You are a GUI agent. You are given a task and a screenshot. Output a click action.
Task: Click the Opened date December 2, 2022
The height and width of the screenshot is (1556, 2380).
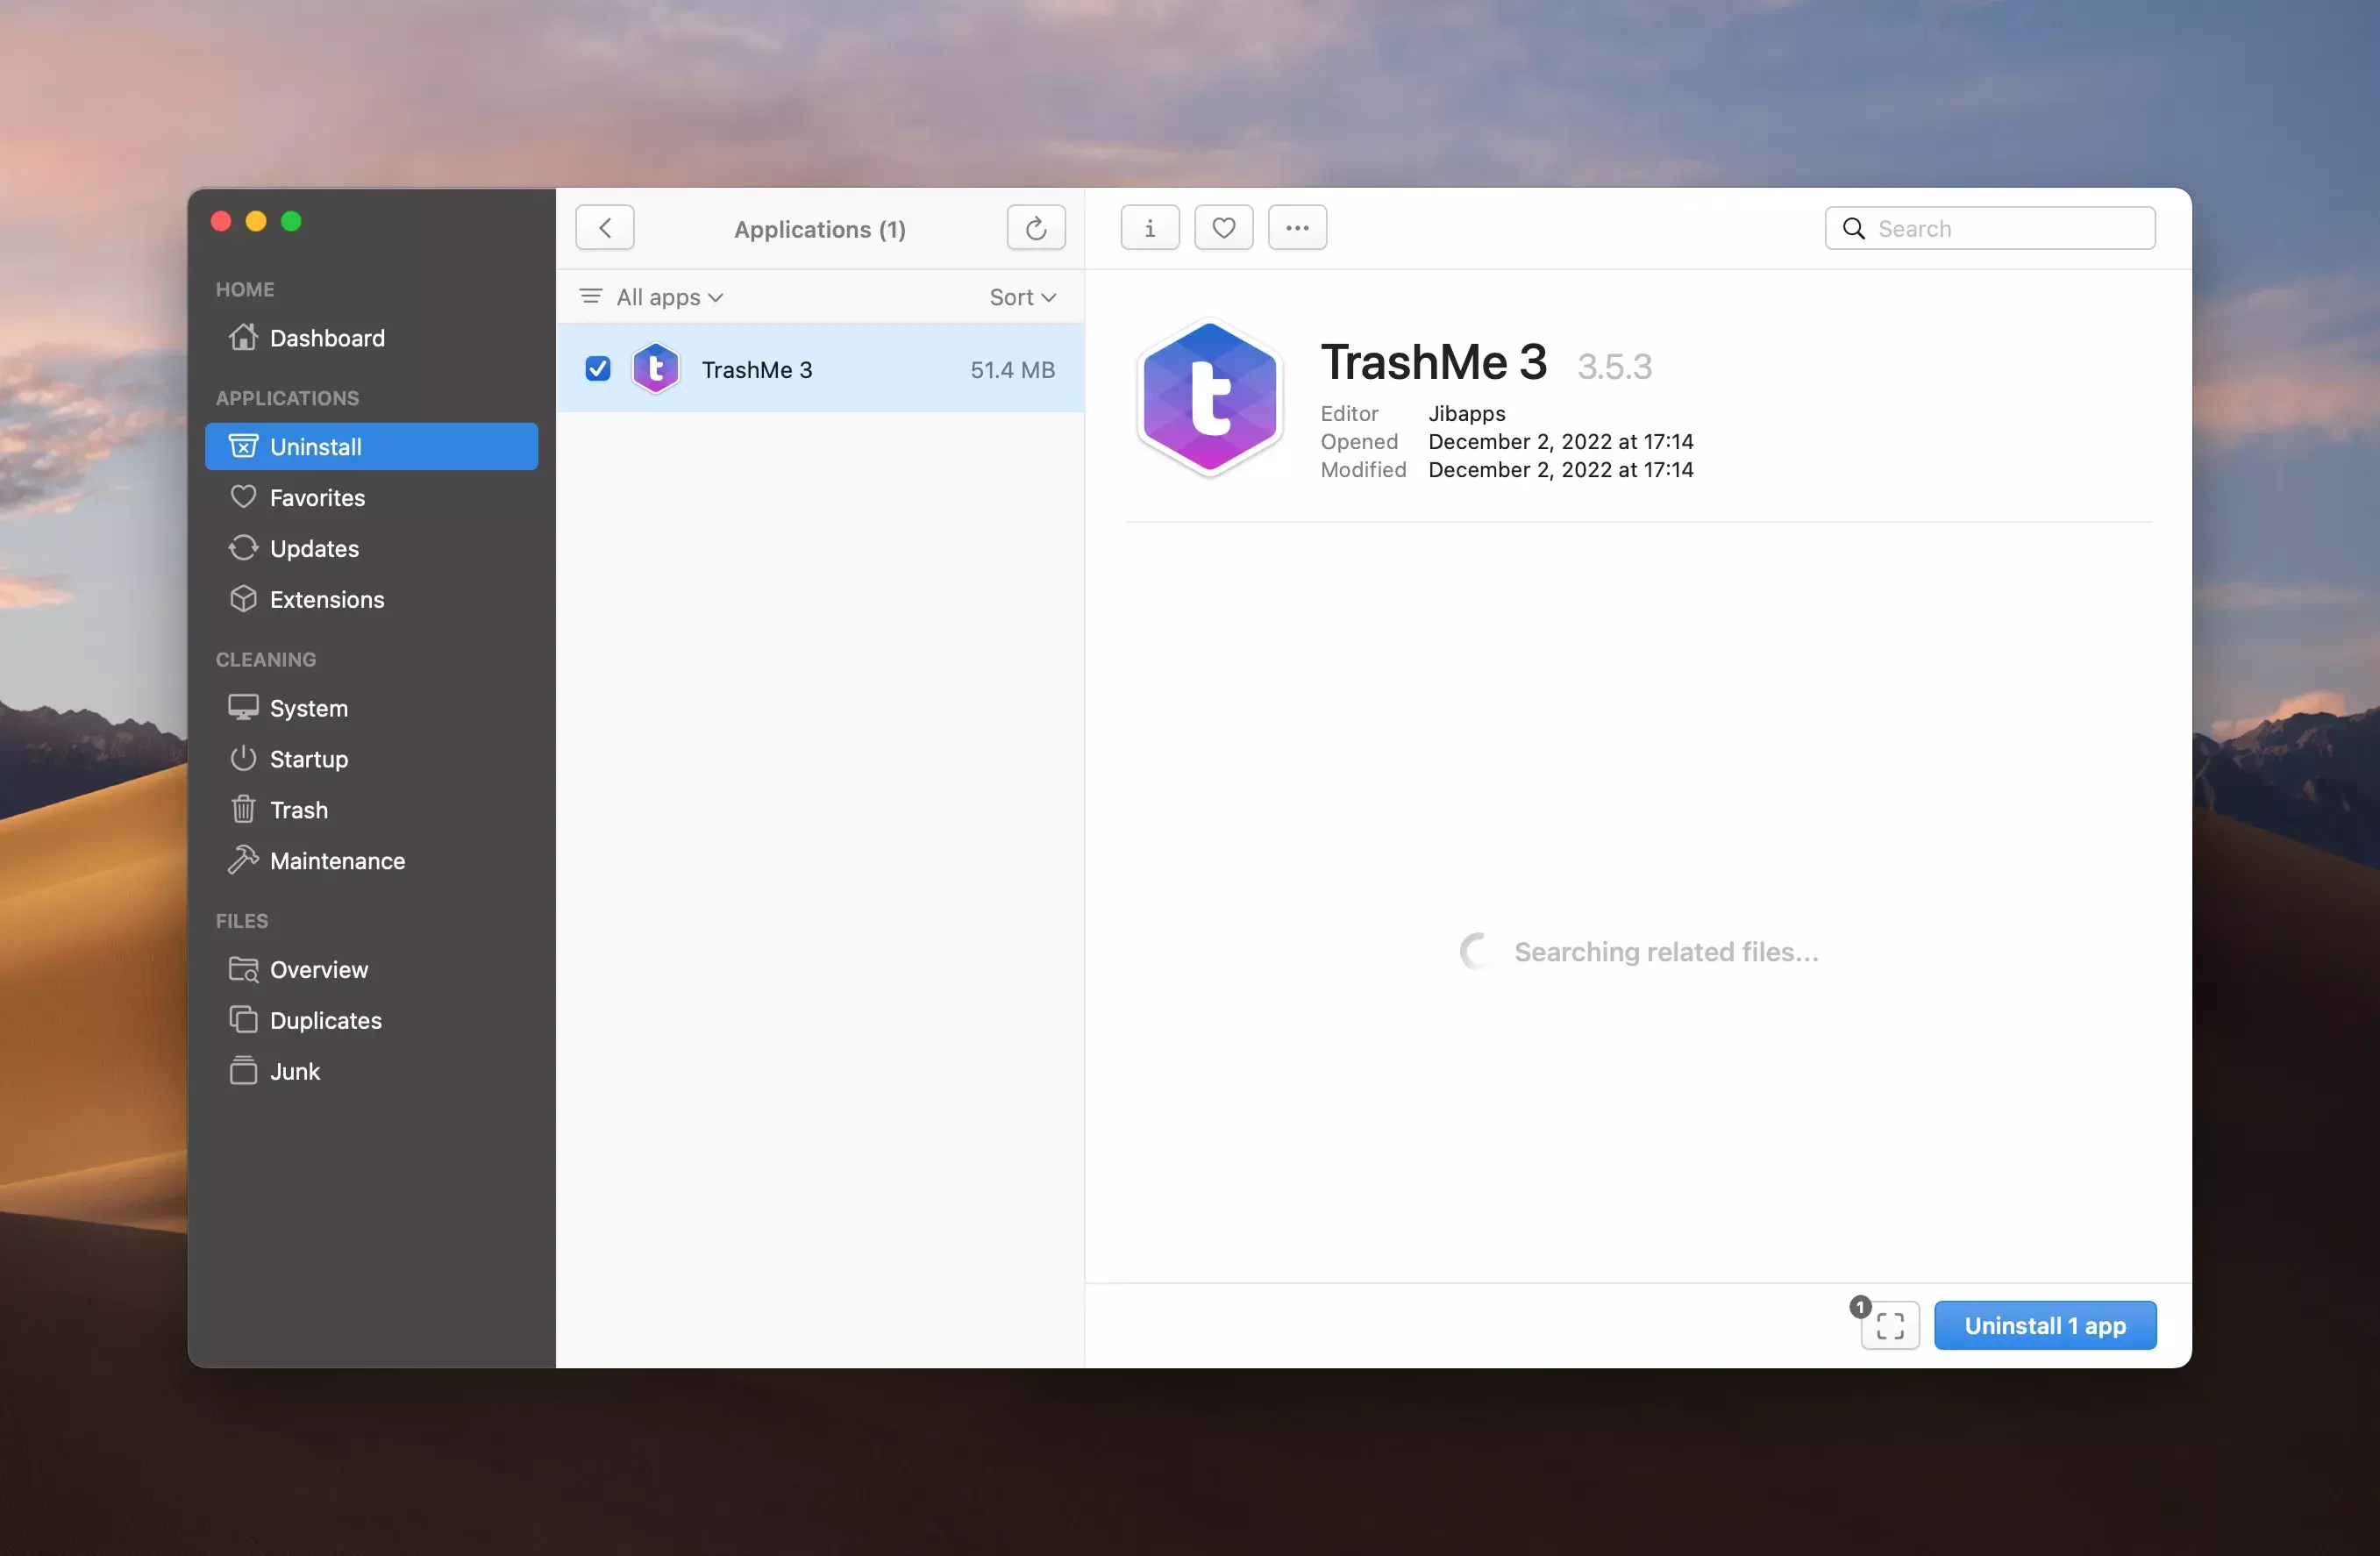point(1561,441)
